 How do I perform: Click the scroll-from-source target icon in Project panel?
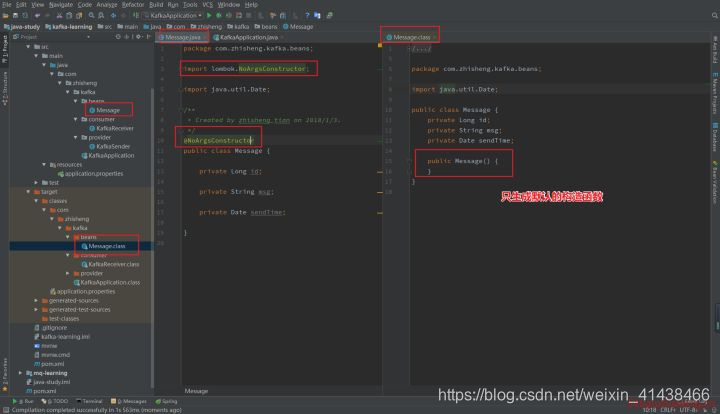[x=118, y=37]
